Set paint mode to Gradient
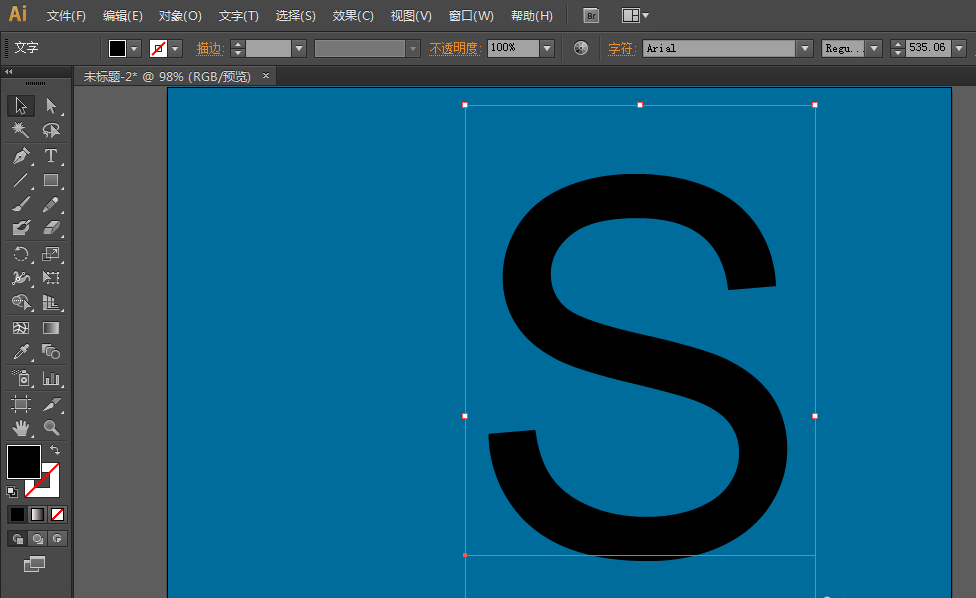Image resolution: width=976 pixels, height=598 pixels. pos(37,515)
